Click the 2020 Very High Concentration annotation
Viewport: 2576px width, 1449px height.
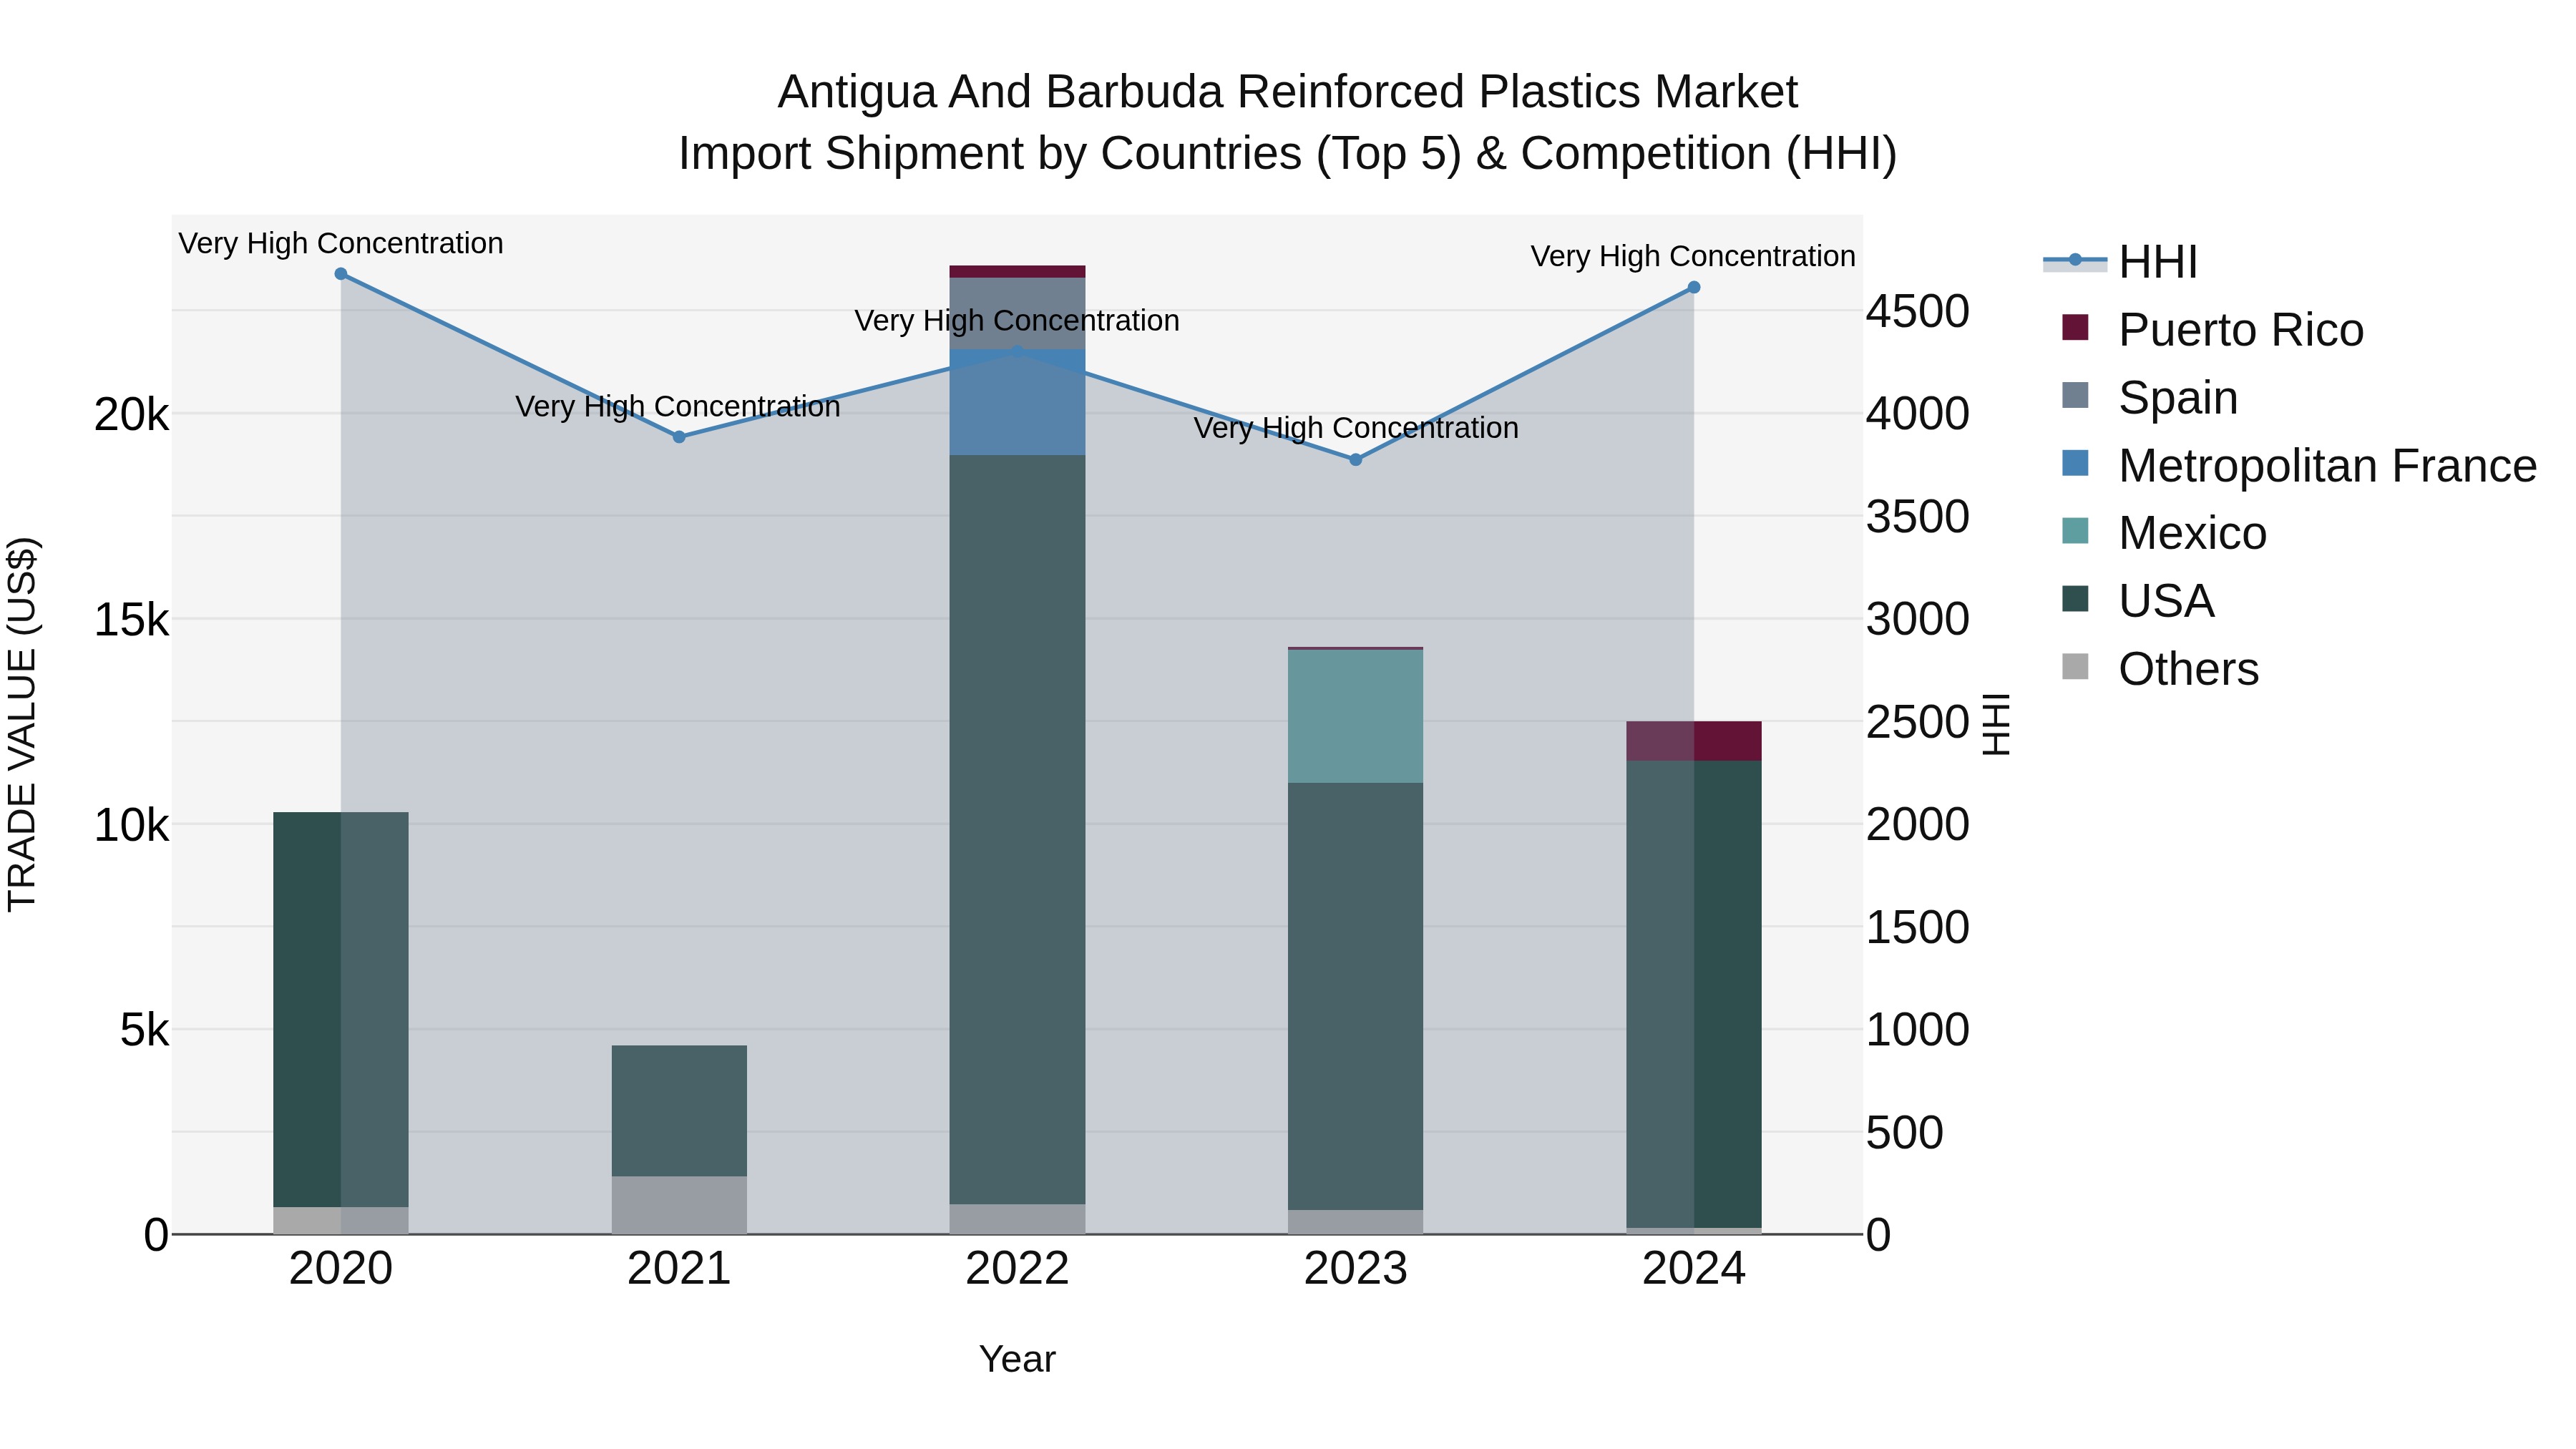click(x=341, y=244)
